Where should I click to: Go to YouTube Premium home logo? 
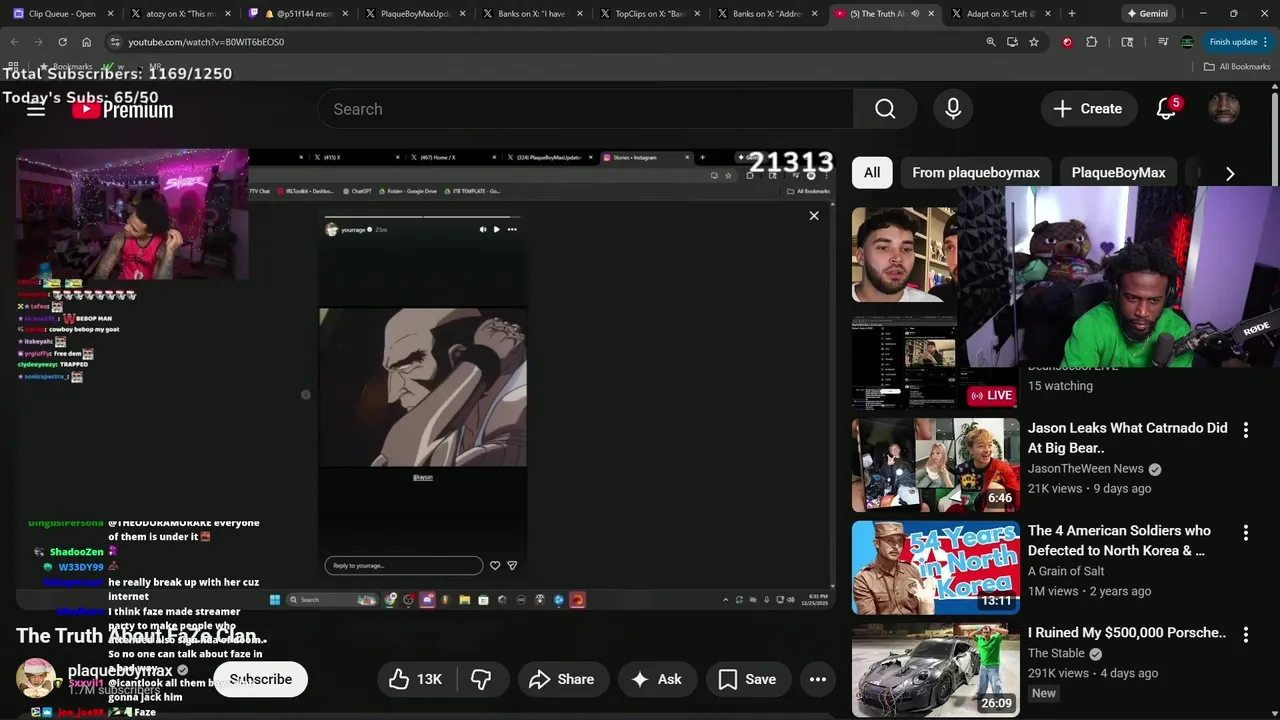coord(122,109)
